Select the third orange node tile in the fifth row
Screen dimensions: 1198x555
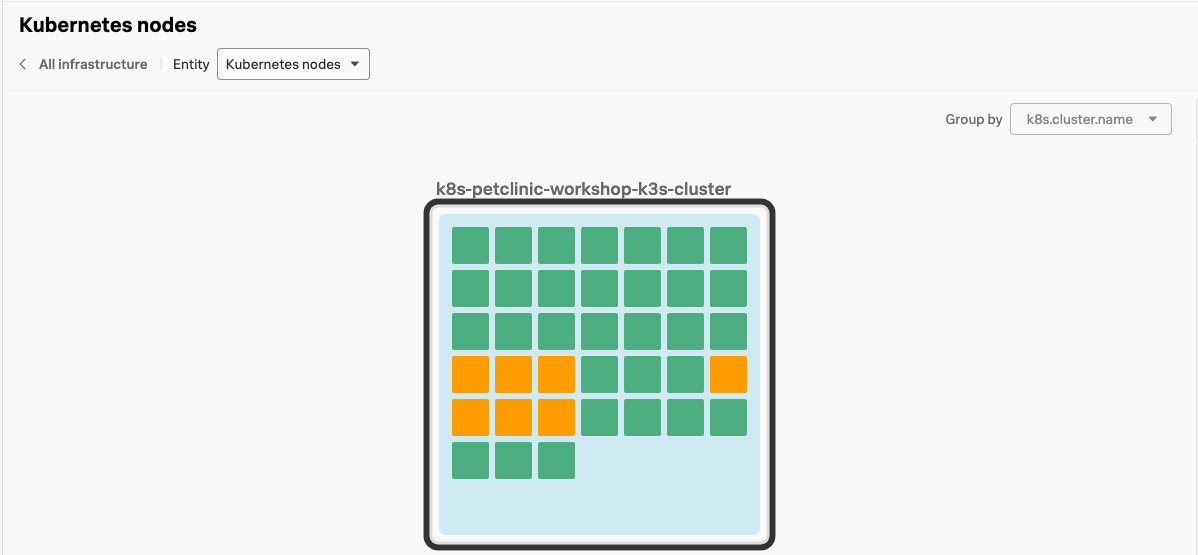pos(556,418)
